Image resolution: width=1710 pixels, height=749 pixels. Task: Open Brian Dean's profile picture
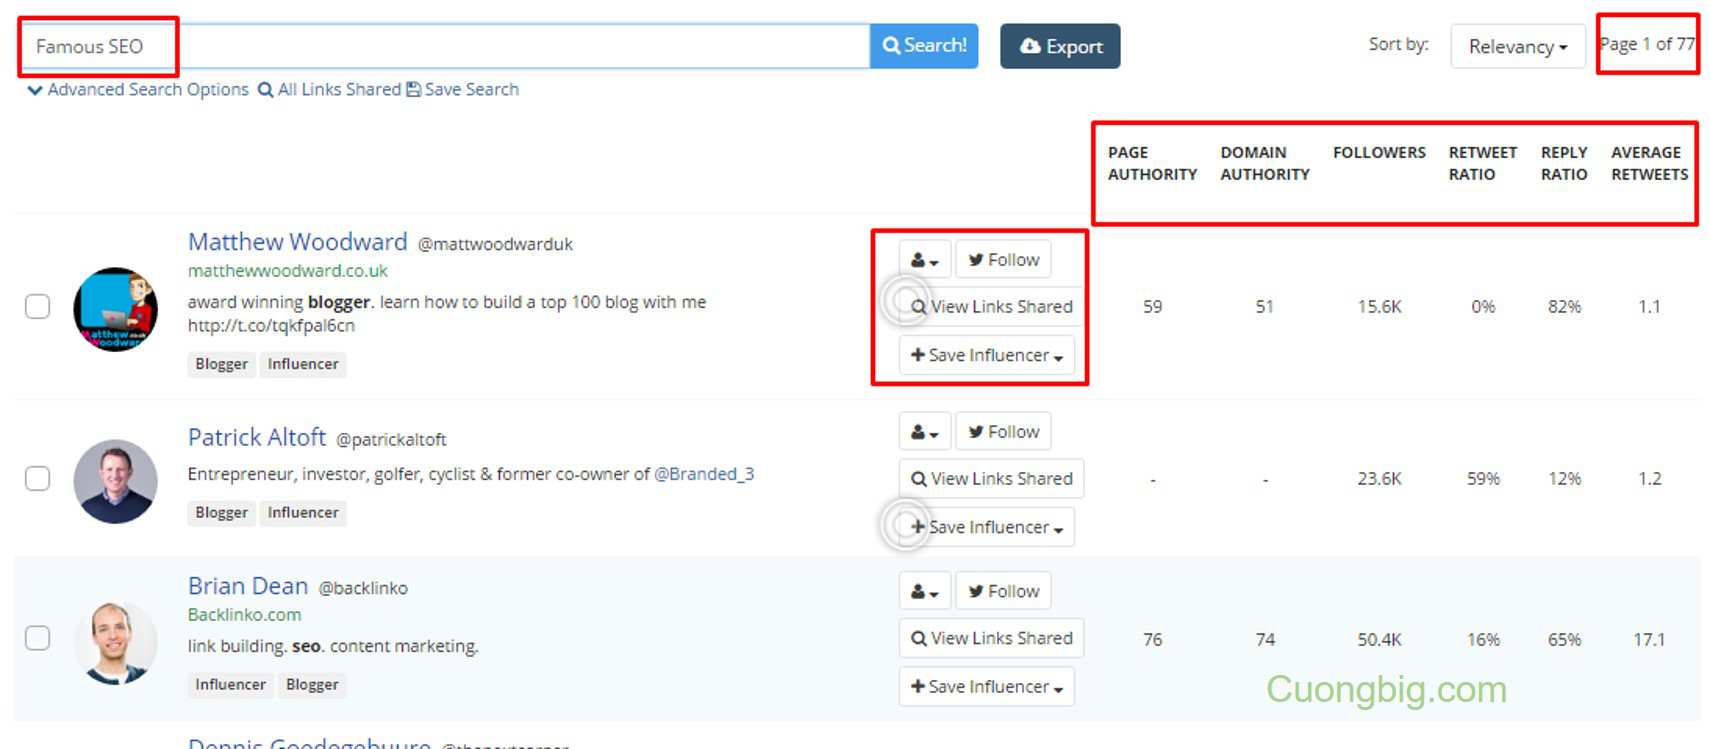pyautogui.click(x=116, y=642)
